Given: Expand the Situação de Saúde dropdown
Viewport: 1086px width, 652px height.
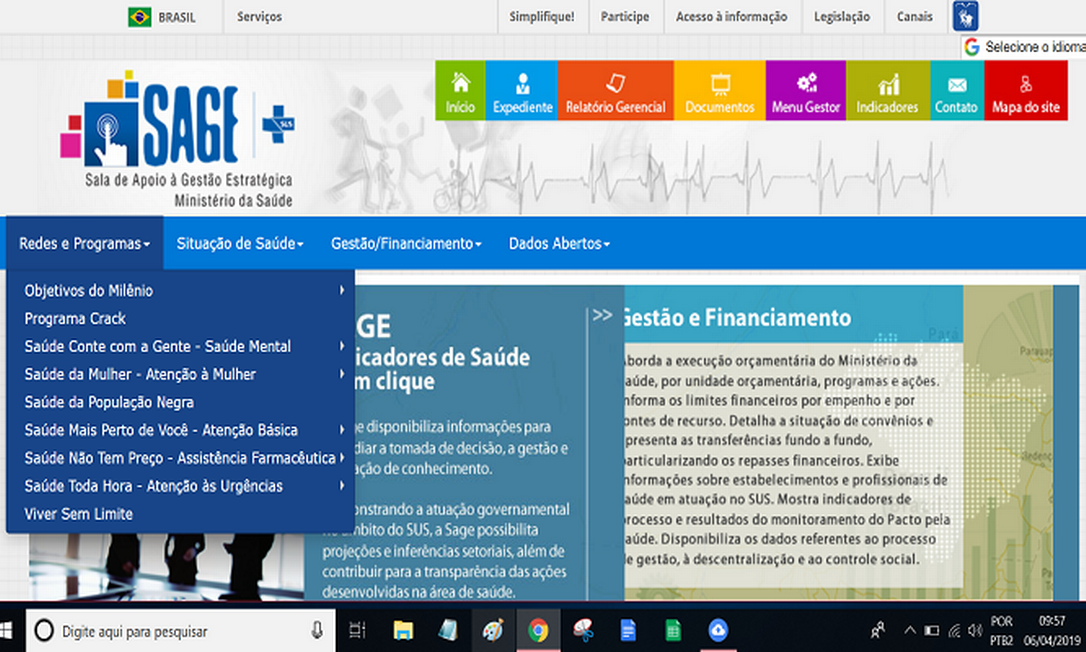Looking at the screenshot, I should 240,243.
